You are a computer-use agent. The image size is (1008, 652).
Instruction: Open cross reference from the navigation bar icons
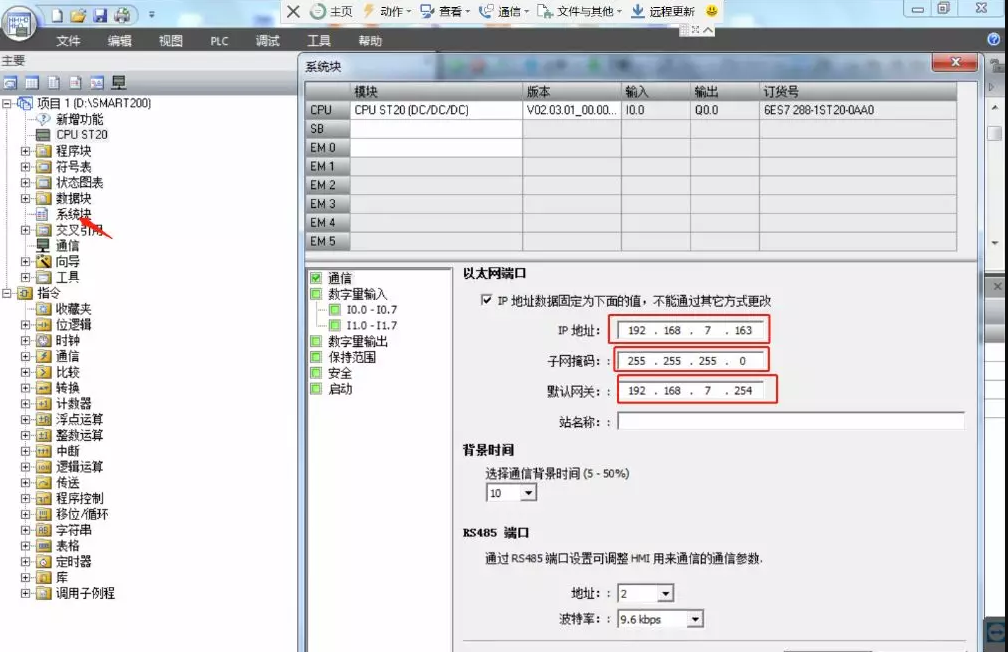pos(97,83)
